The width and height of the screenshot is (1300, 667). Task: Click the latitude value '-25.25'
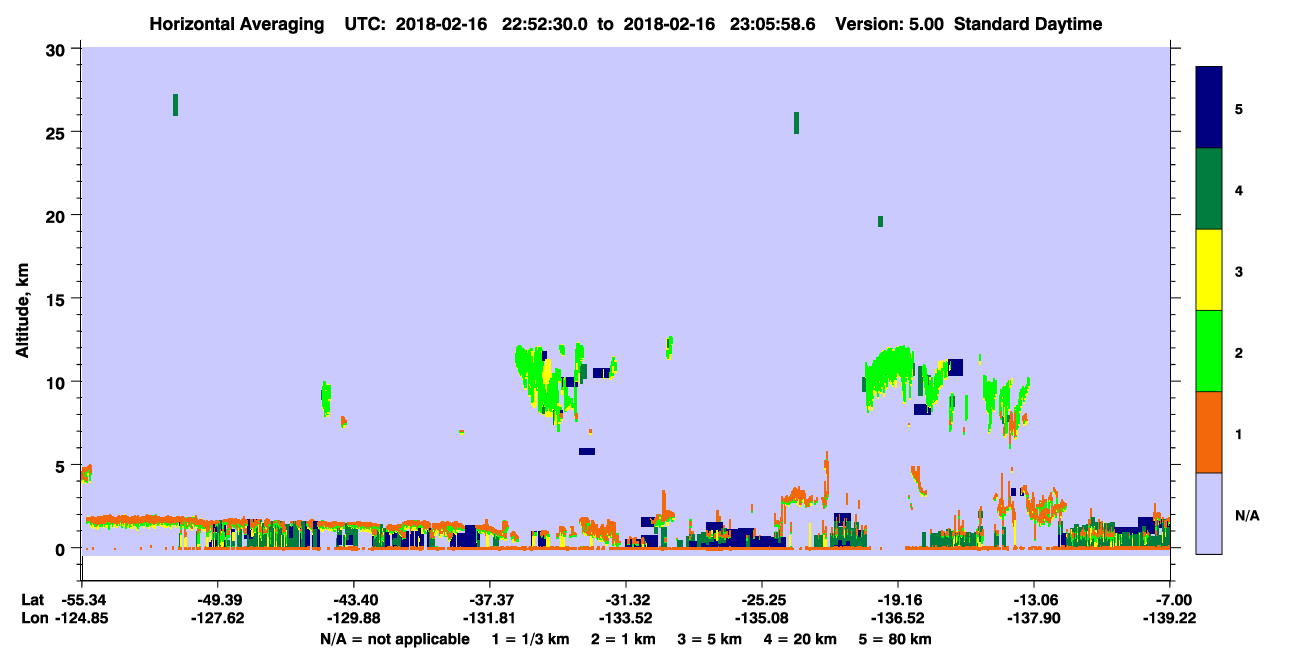point(761,600)
